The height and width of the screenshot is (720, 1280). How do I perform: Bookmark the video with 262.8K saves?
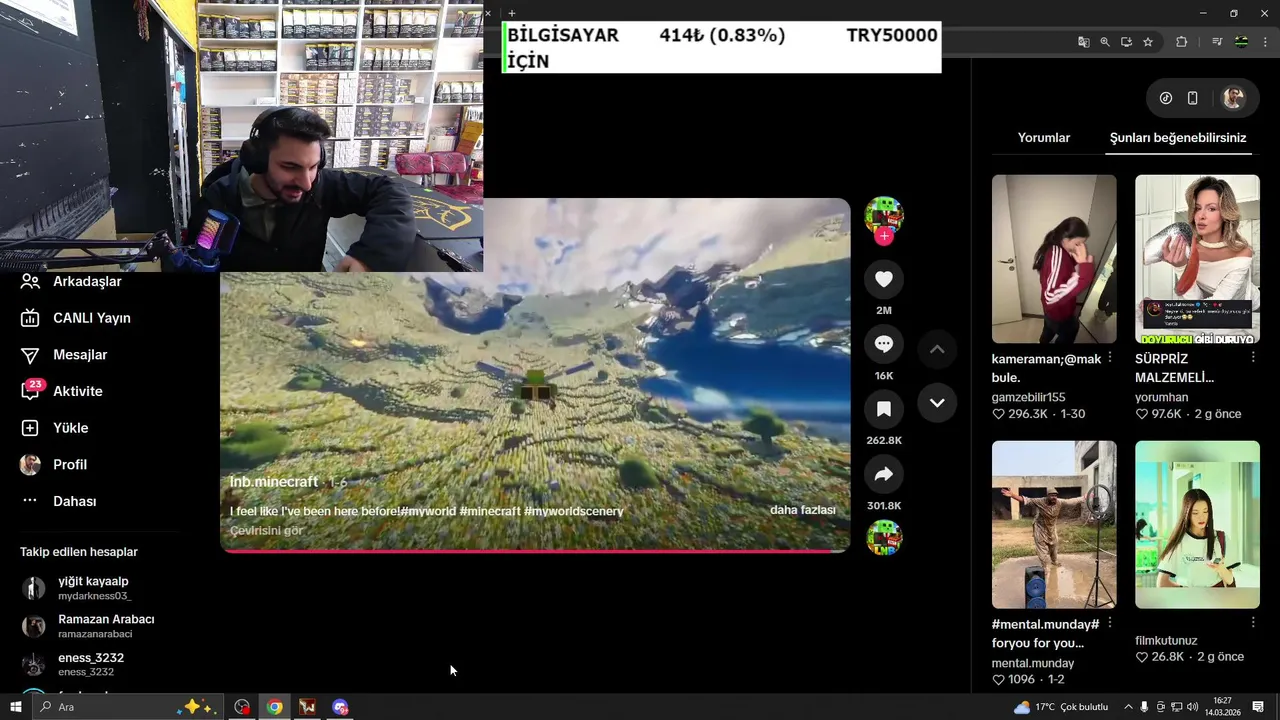pyautogui.click(x=884, y=409)
